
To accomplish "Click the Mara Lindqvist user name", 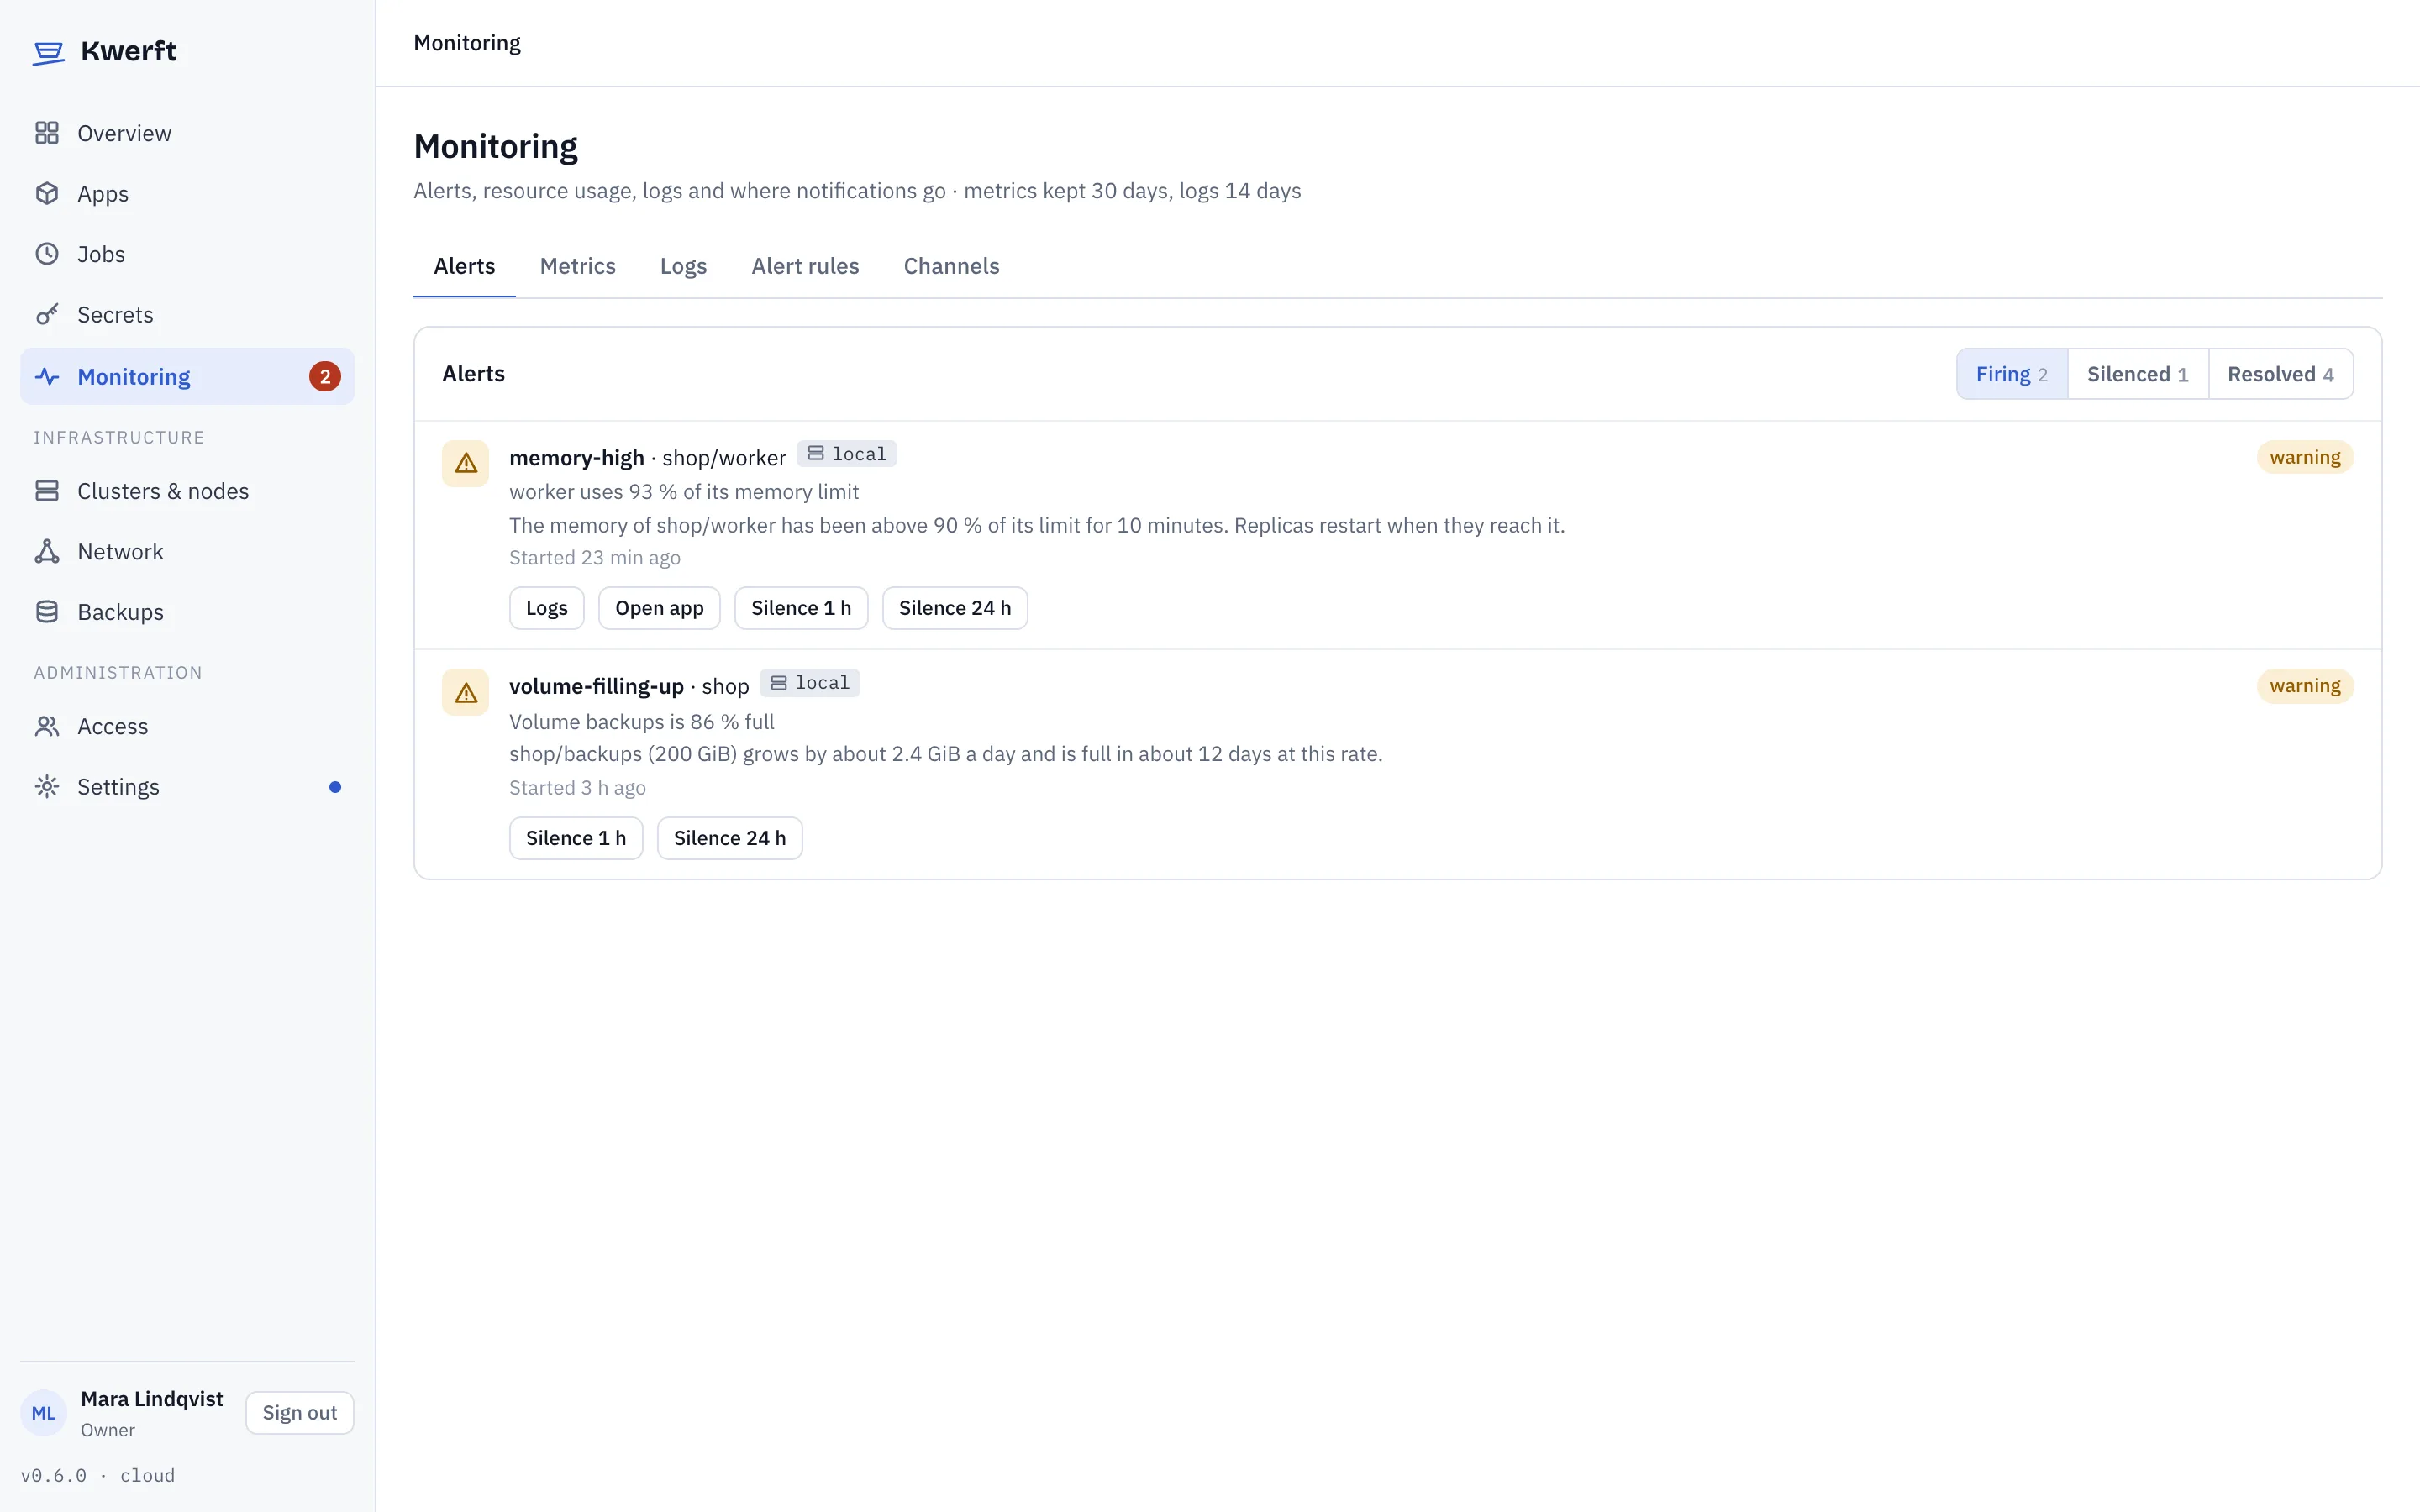I will [152, 1399].
